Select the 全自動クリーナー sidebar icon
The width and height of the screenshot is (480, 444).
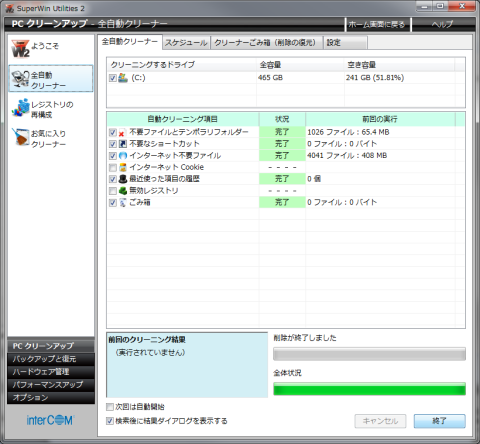point(20,79)
